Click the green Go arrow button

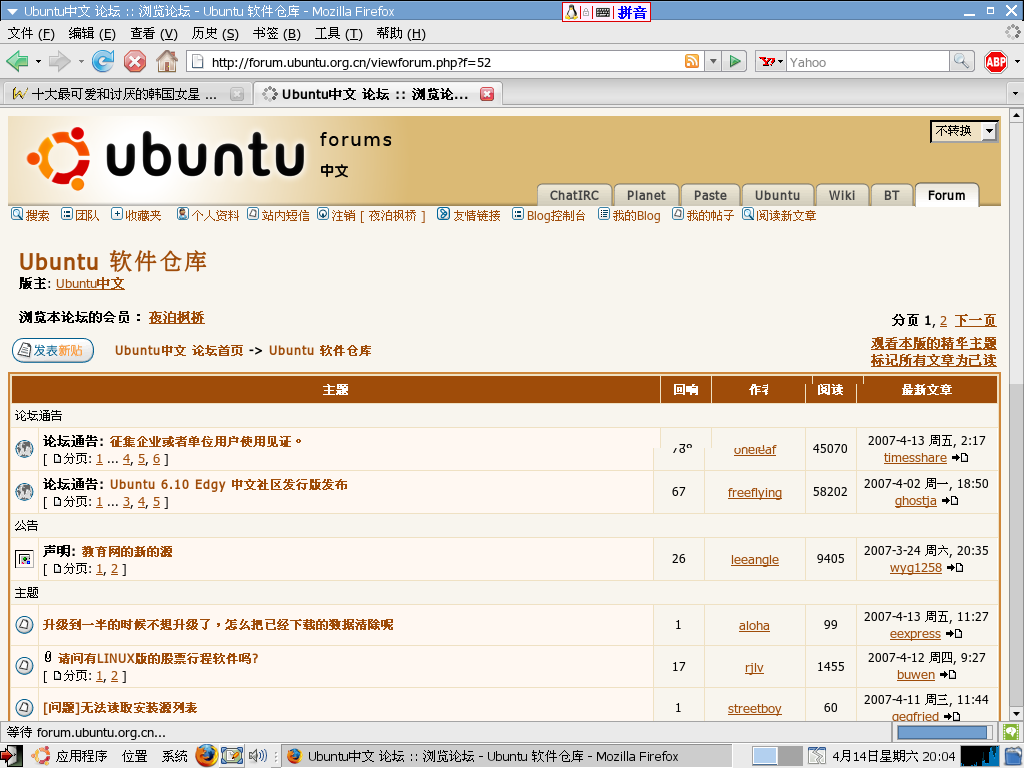point(735,61)
